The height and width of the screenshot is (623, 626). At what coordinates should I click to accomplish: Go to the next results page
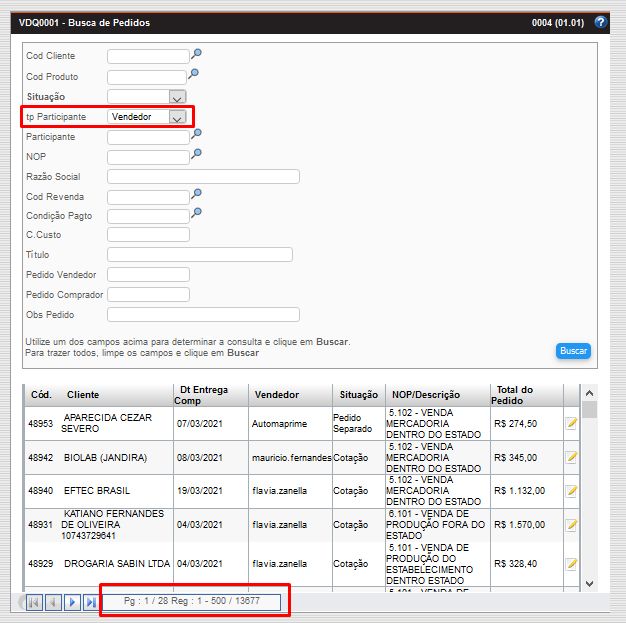pyautogui.click(x=72, y=602)
